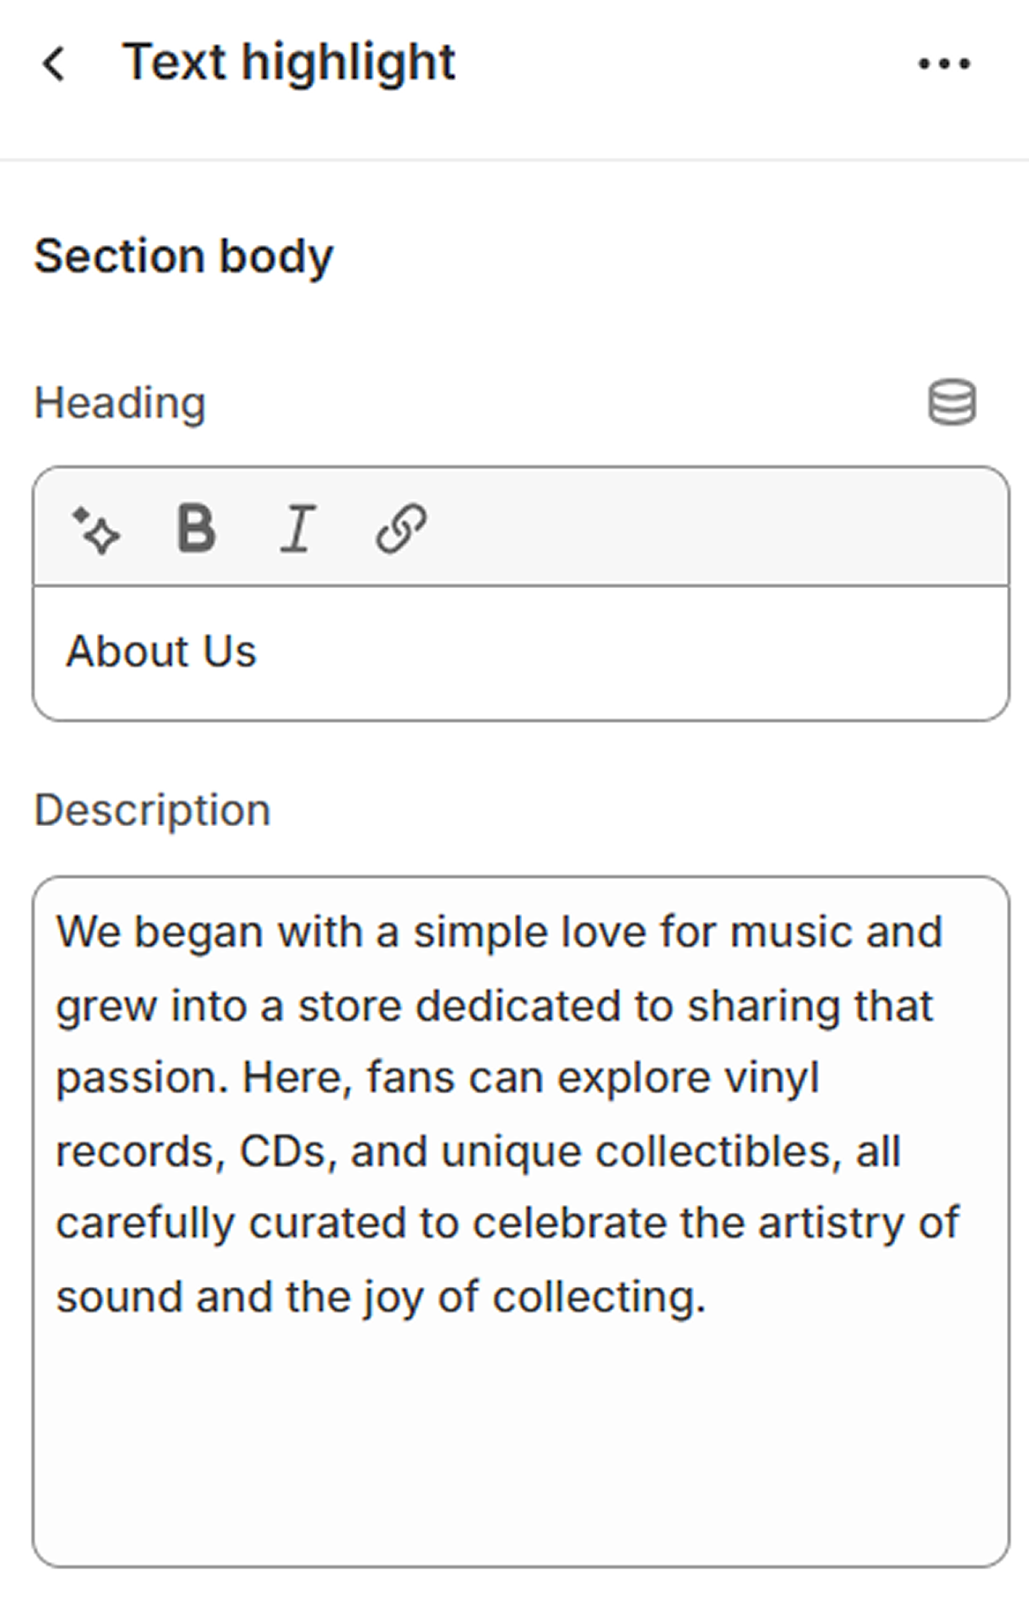Generate heading text with AI sparkle
The image size is (1029, 1600).
[x=96, y=529]
